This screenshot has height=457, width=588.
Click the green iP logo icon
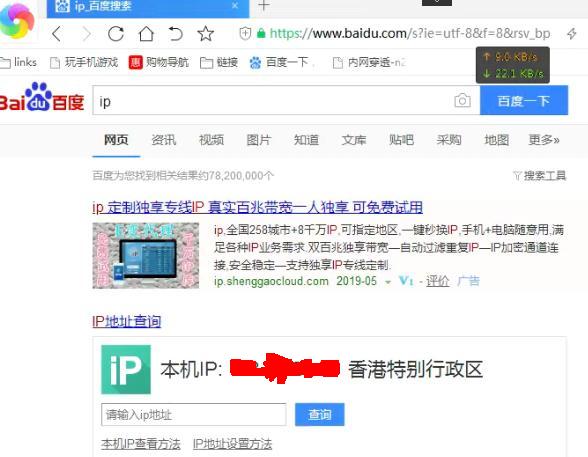click(x=126, y=369)
